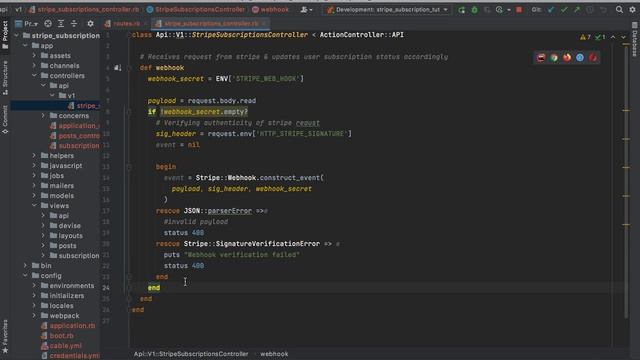Image resolution: width=640 pixels, height=360 pixels.
Task: Open the Project tool window tab
Action: 5,34
